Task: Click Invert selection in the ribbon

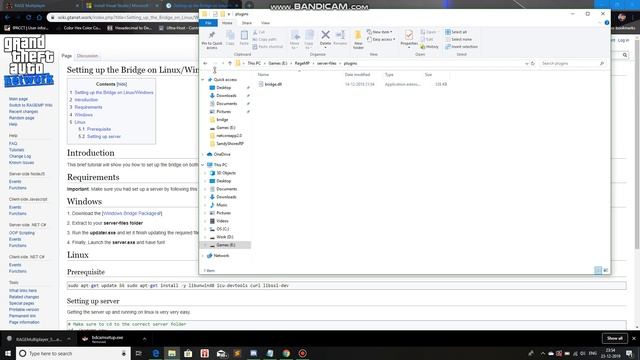Action: (x=462, y=47)
